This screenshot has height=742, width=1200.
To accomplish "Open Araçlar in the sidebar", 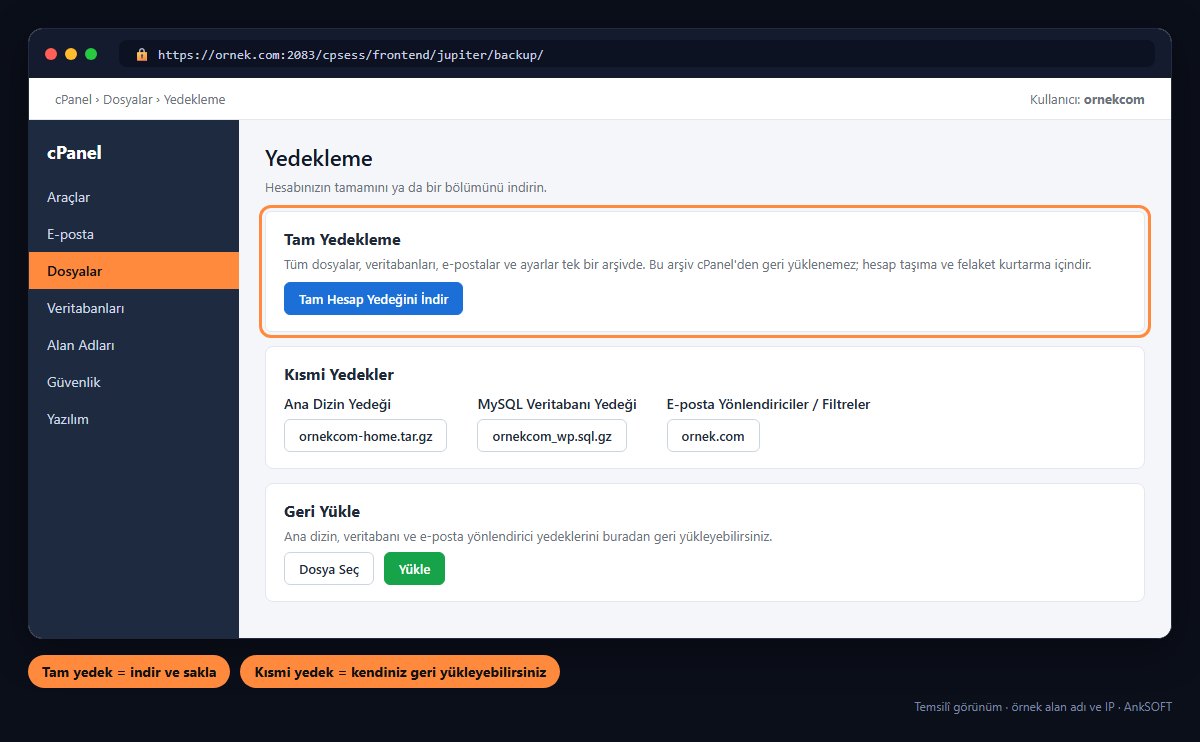I will (134, 197).
